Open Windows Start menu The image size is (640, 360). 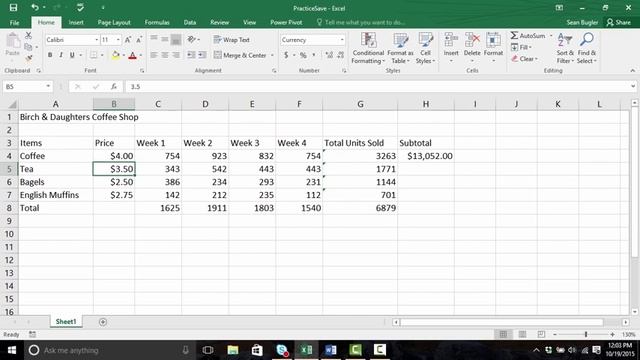tap(11, 350)
